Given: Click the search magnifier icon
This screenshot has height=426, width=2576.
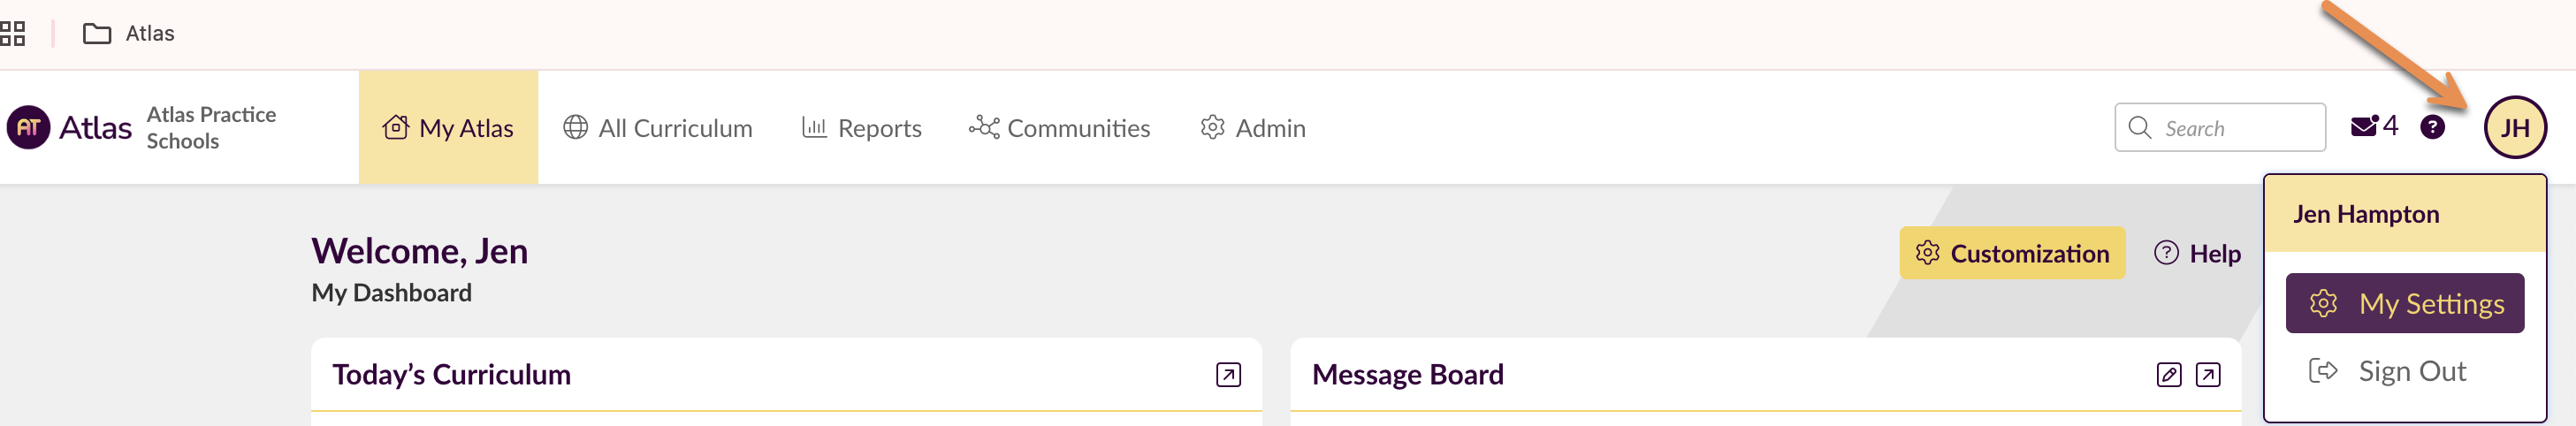Looking at the screenshot, I should (2139, 128).
